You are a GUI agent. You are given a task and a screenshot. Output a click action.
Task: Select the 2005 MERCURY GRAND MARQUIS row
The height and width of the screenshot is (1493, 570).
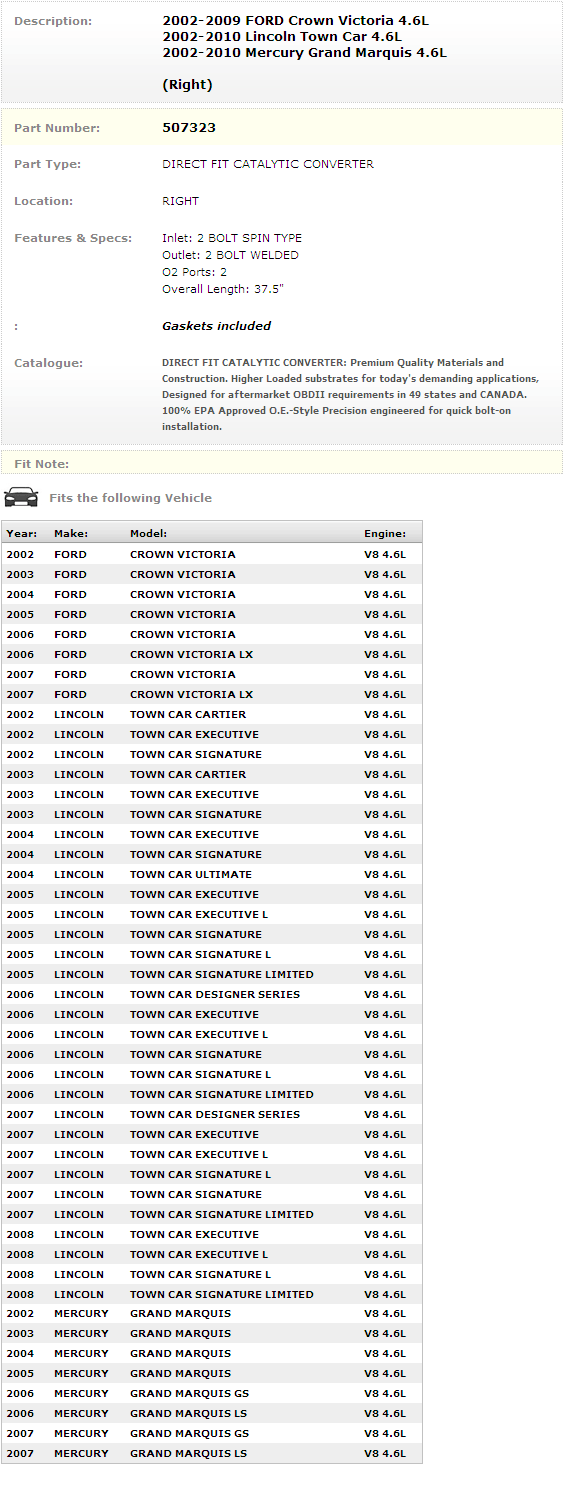tap(212, 1373)
